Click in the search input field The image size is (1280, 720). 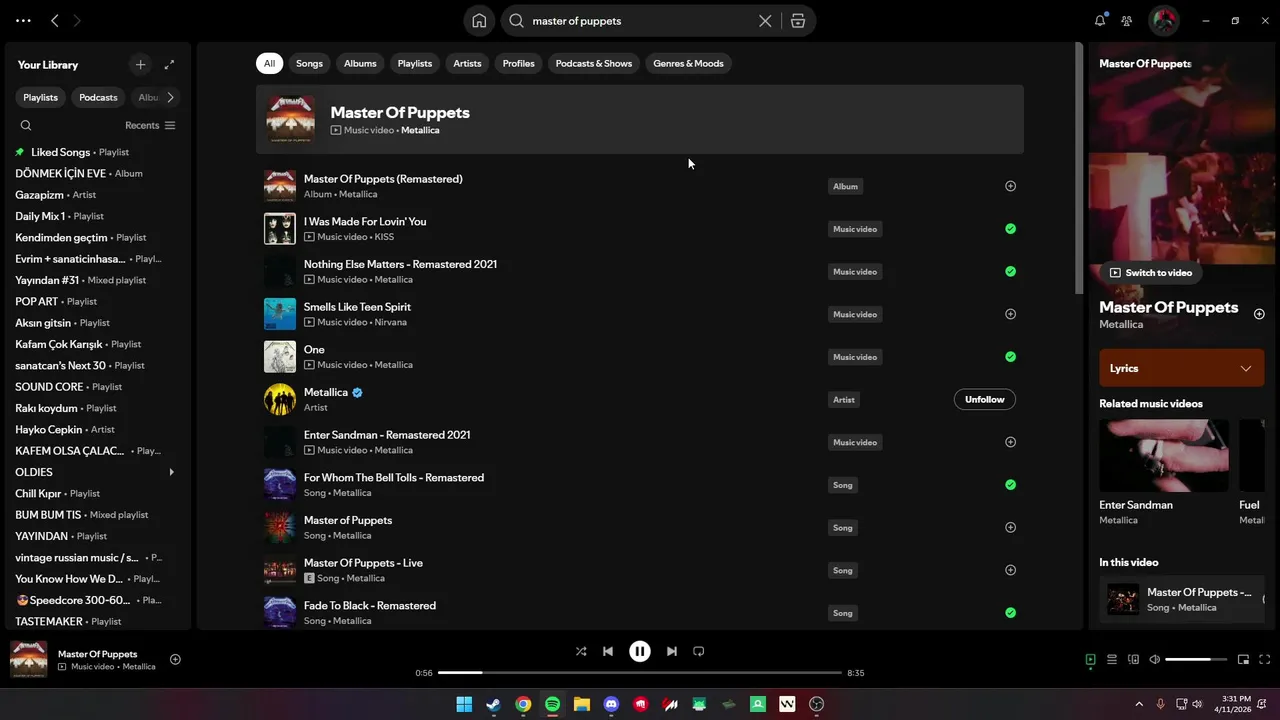[640, 21]
